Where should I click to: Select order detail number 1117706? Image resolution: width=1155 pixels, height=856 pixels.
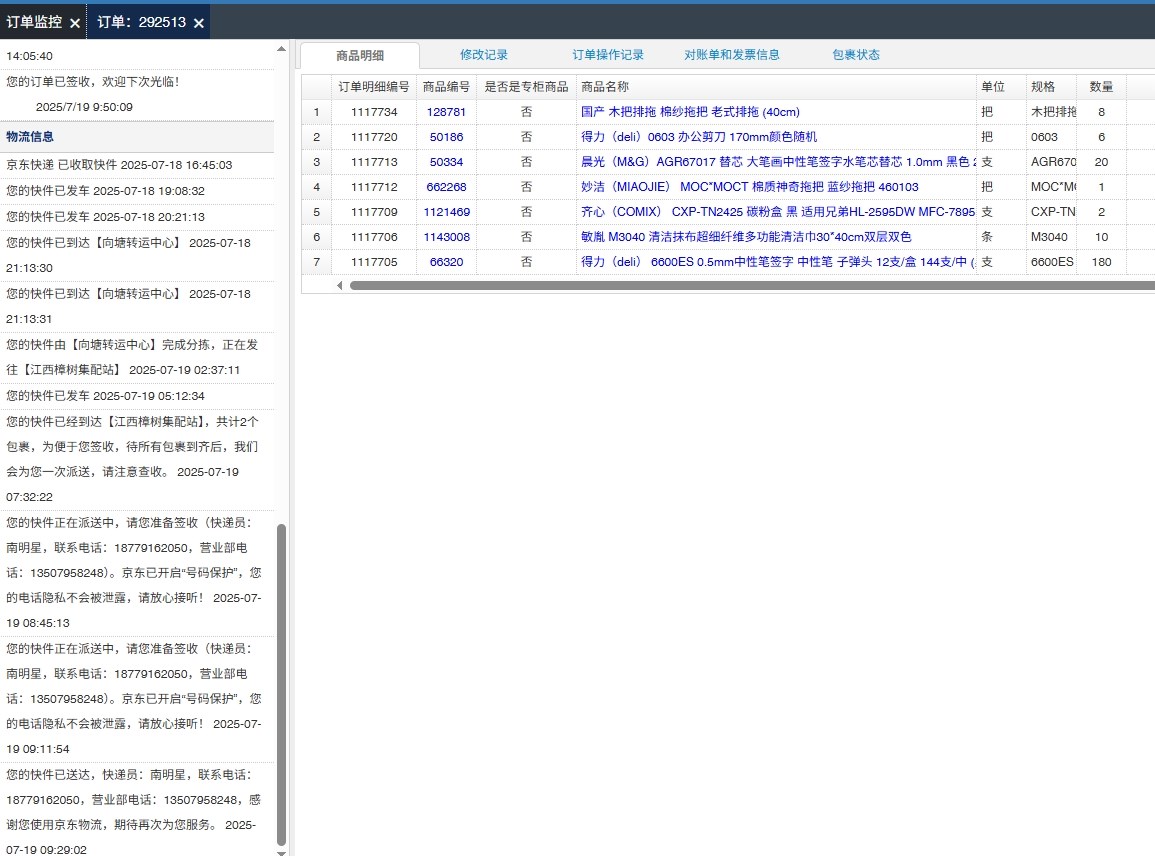click(x=374, y=237)
